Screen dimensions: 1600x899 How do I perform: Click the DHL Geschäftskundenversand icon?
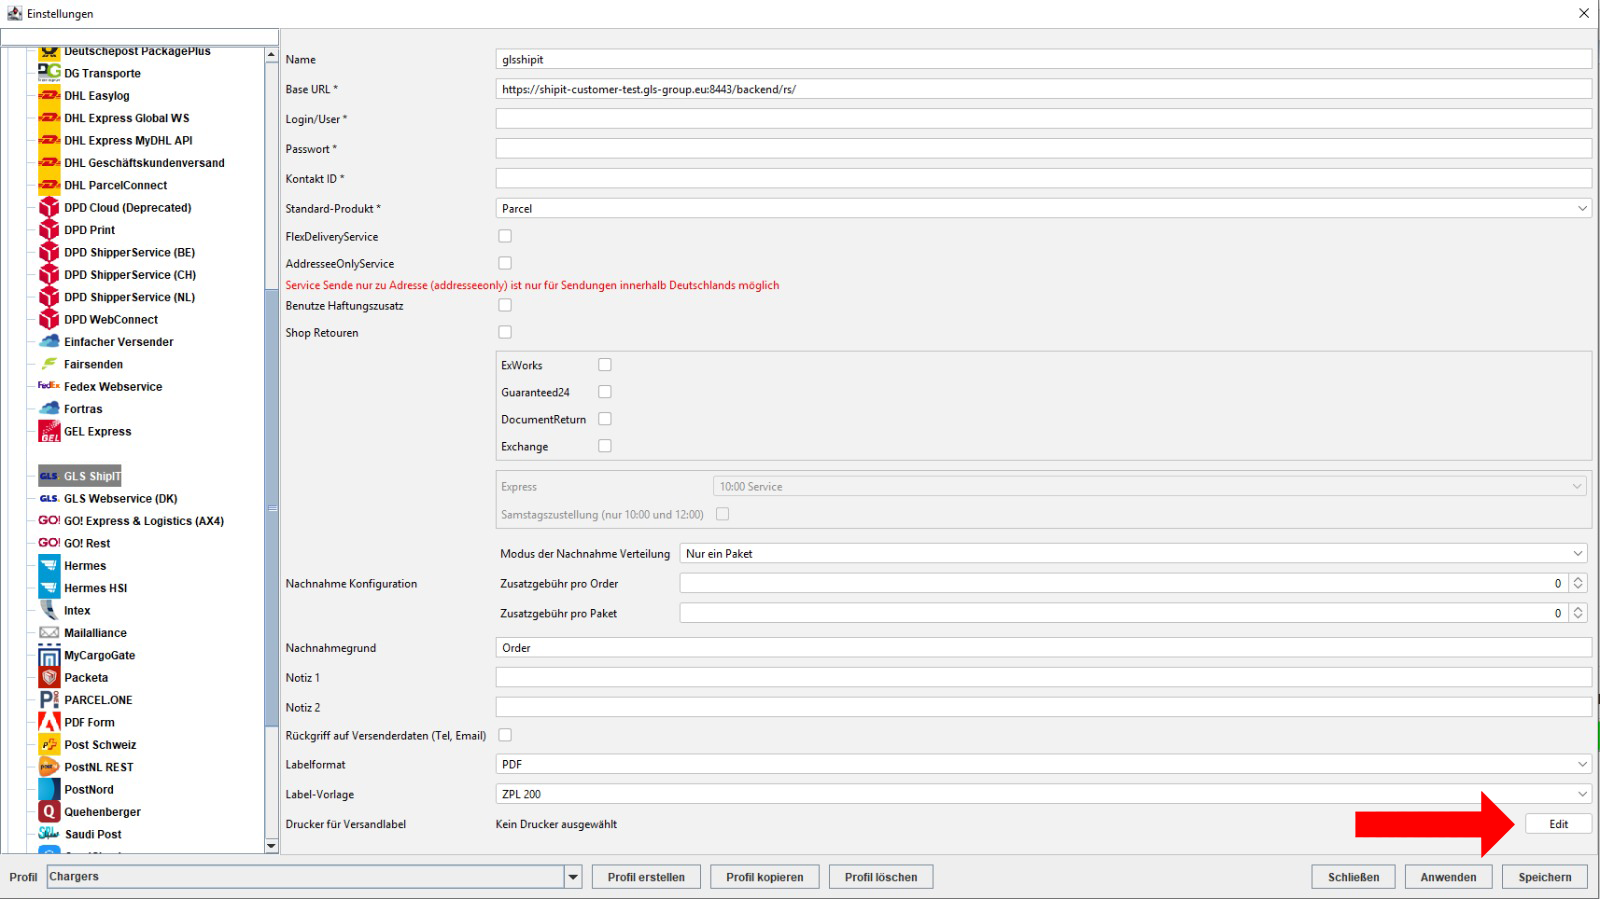click(x=49, y=163)
